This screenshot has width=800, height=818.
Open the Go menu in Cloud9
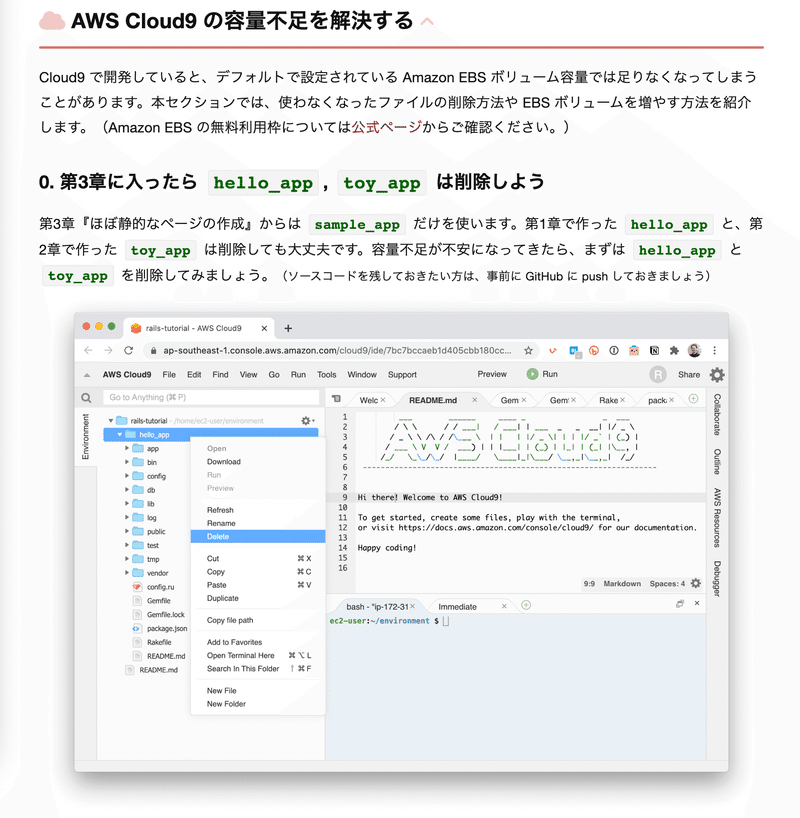click(x=274, y=375)
